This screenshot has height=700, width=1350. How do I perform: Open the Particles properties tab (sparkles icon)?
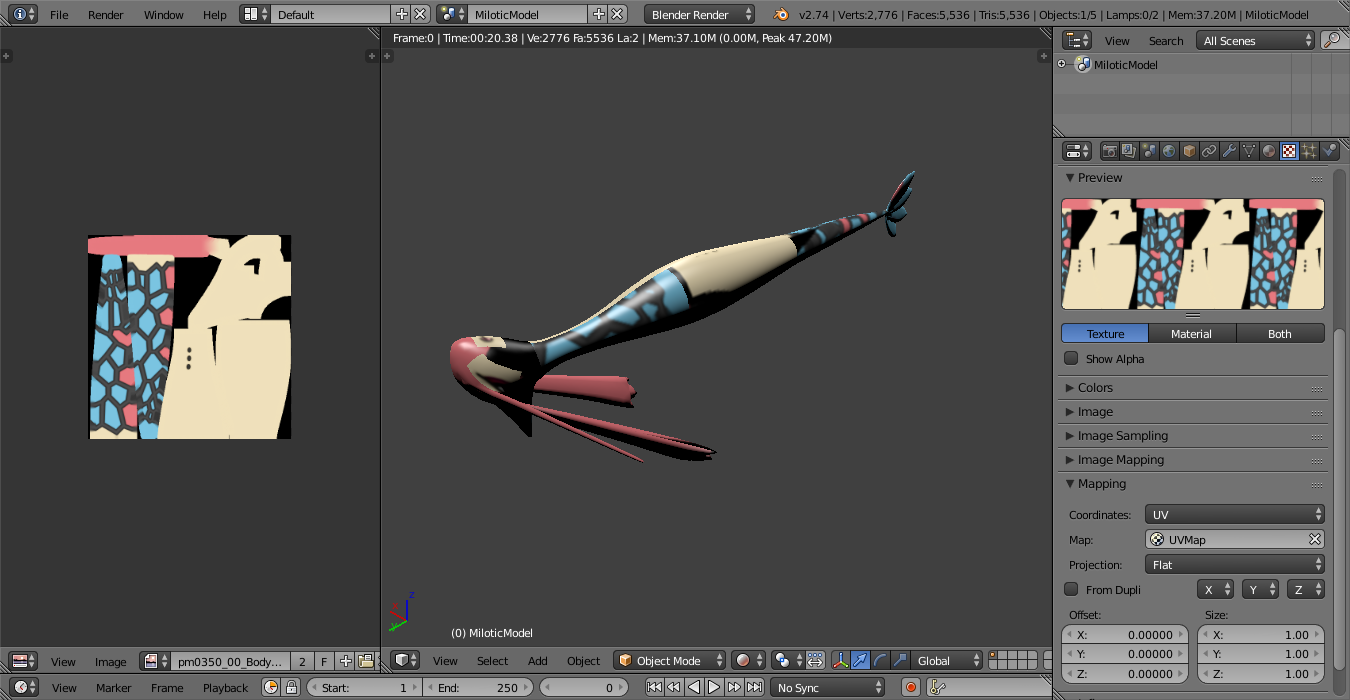pyautogui.click(x=1309, y=151)
